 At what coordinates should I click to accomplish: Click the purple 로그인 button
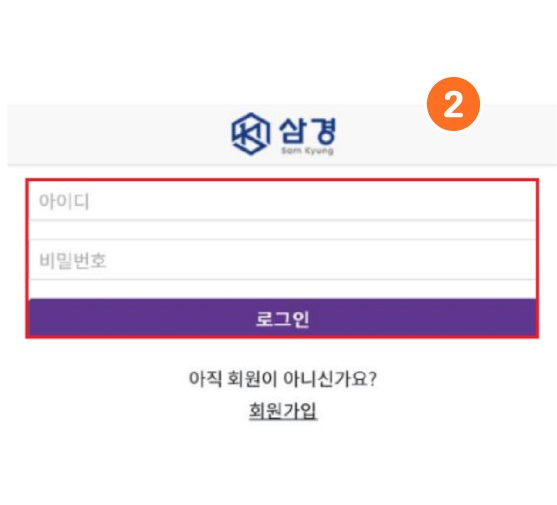(282, 318)
